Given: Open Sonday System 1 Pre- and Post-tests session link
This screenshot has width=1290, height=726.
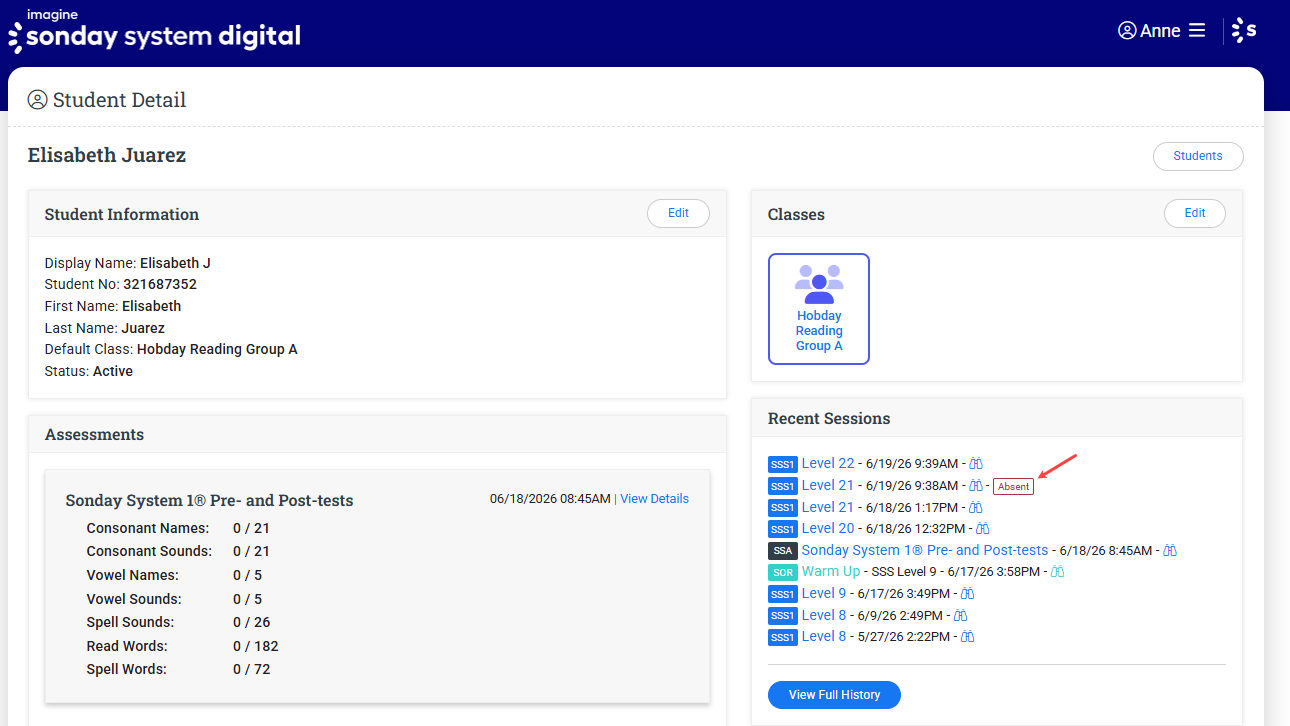Looking at the screenshot, I should coord(925,550).
